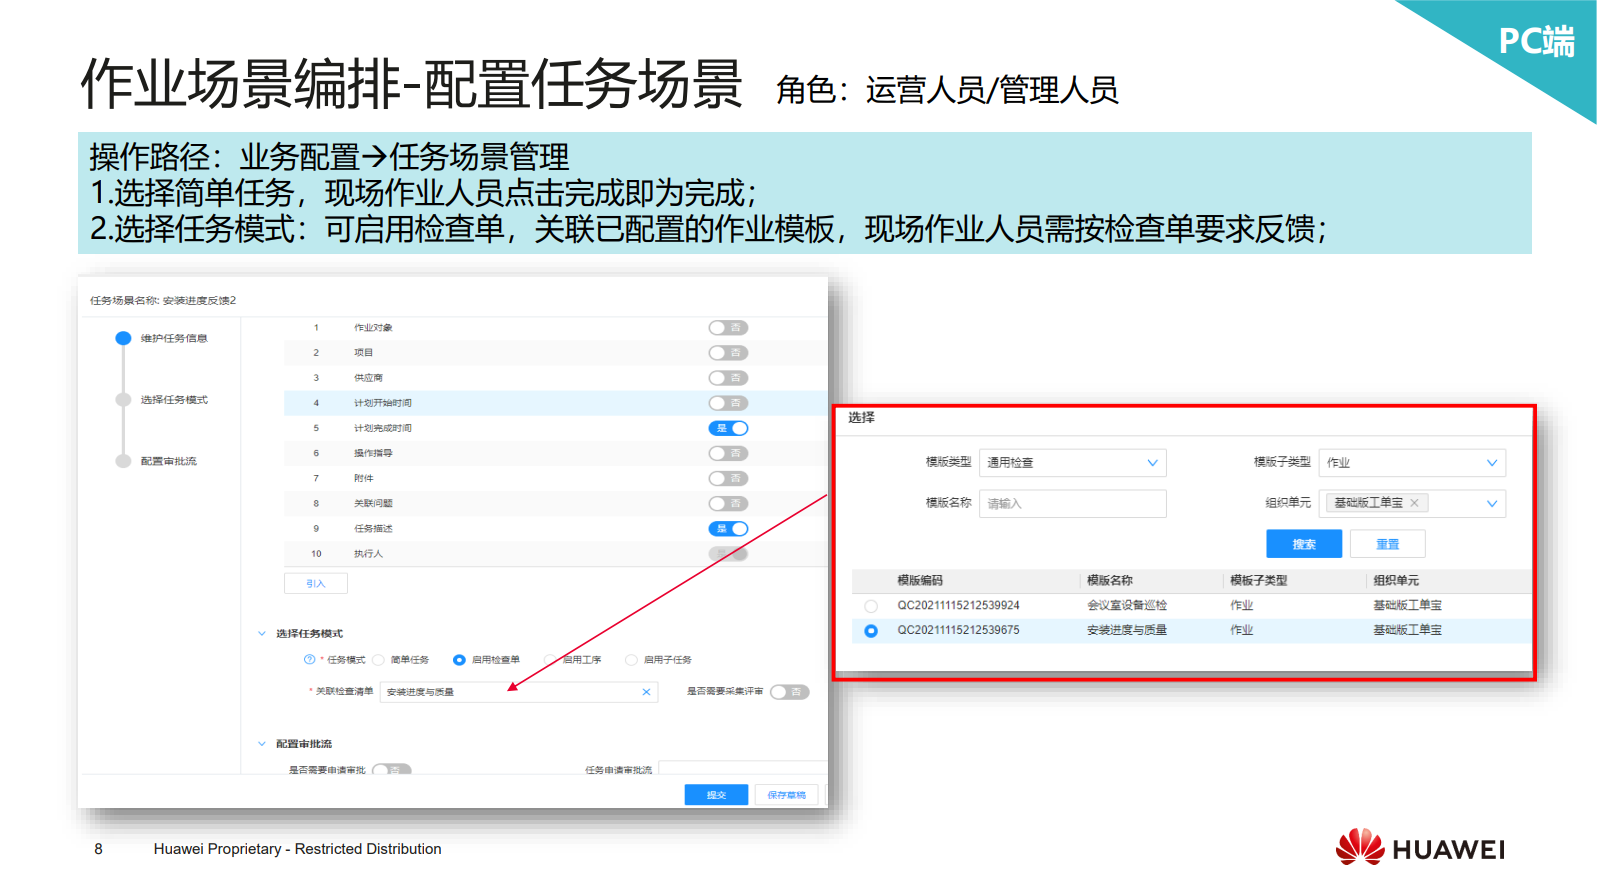The image size is (1597, 896).
Task: Click the 关联检查清单 input field
Action: coord(519,692)
